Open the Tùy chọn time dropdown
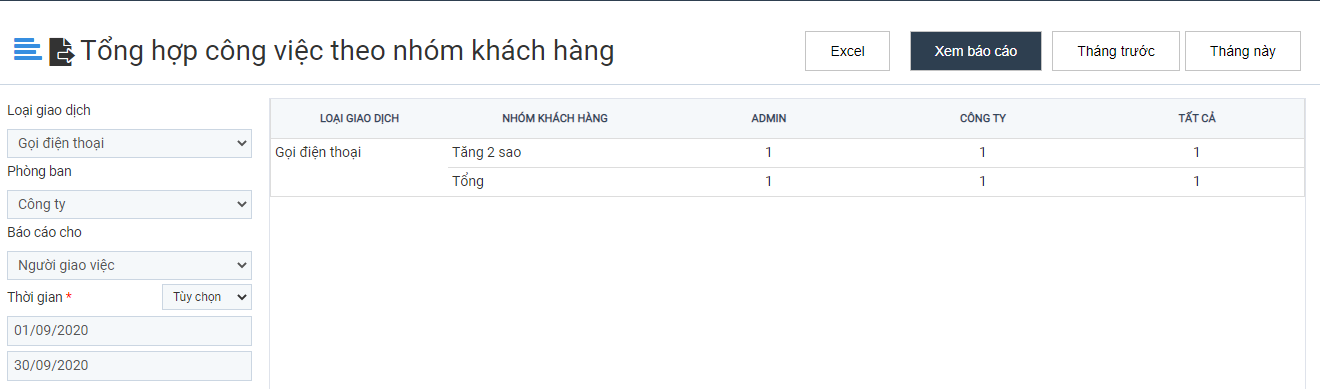 coord(207,297)
